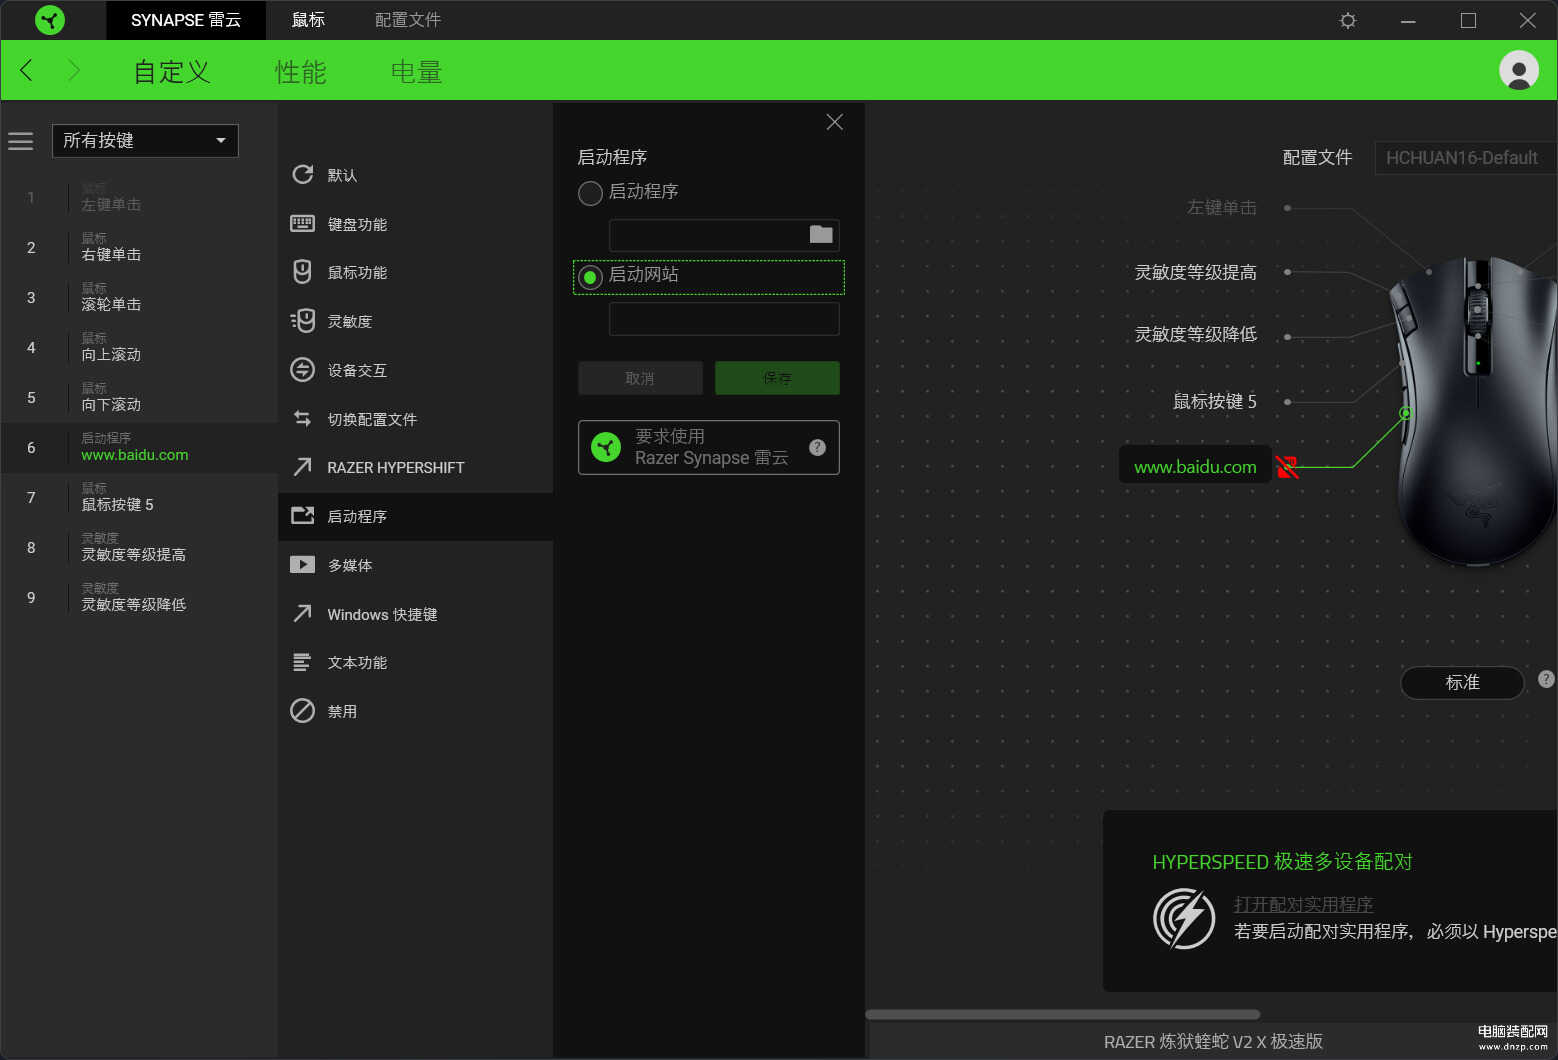Image resolution: width=1558 pixels, height=1060 pixels.
Task: Open the 标准 mode selector
Action: (1462, 683)
